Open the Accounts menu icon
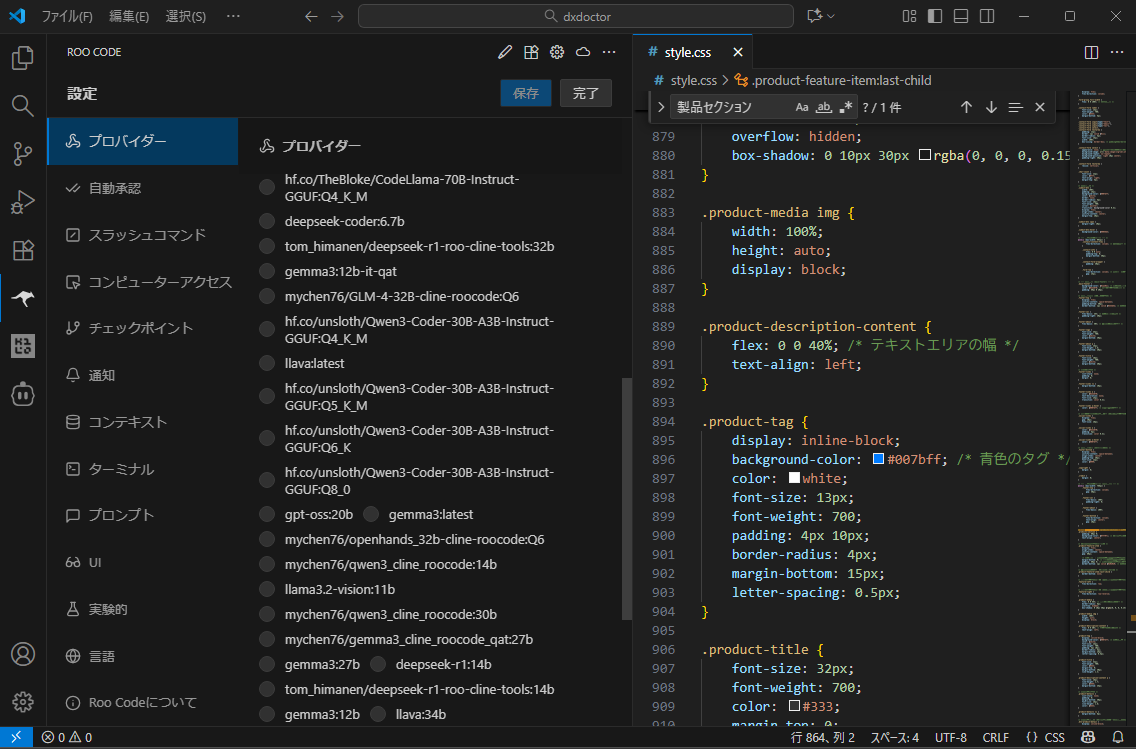The image size is (1136, 749). point(23,654)
